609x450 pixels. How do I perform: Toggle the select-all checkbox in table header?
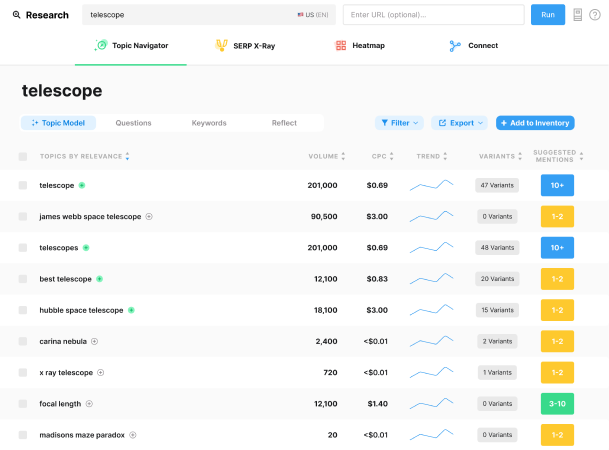[23, 156]
